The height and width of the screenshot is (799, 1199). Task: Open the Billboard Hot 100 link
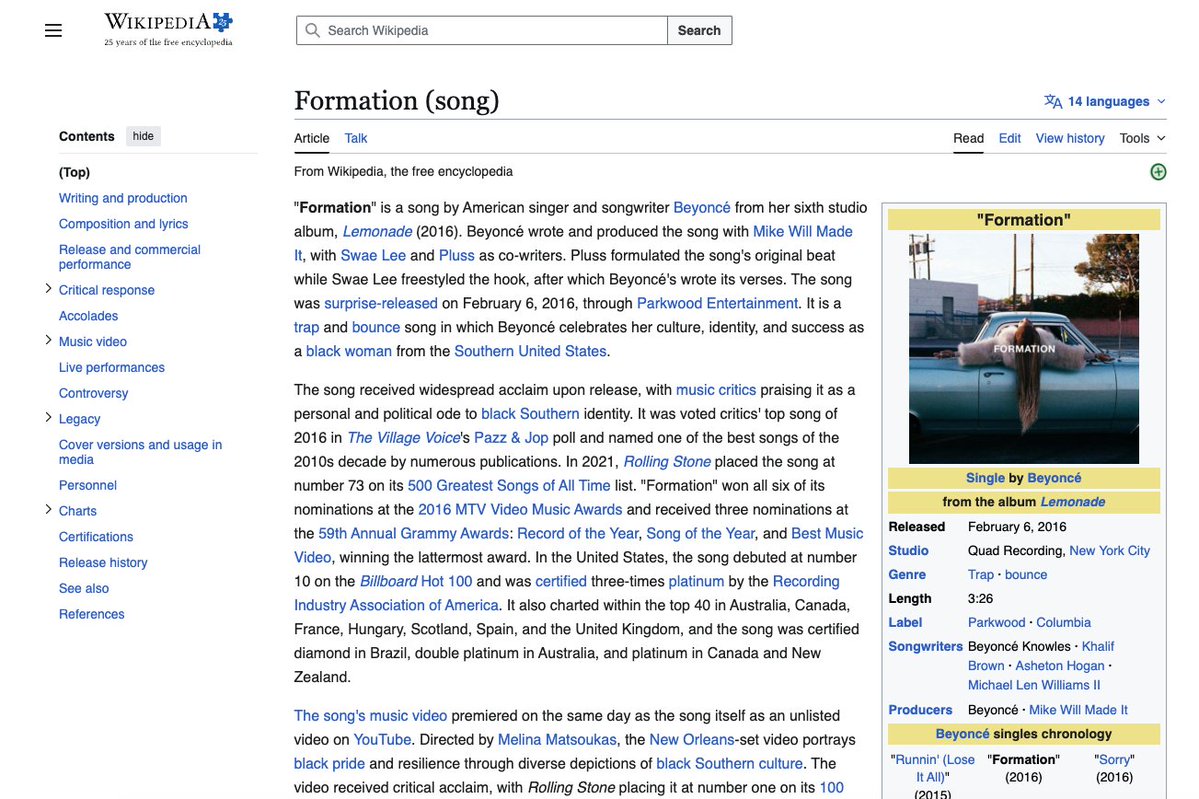(x=416, y=582)
